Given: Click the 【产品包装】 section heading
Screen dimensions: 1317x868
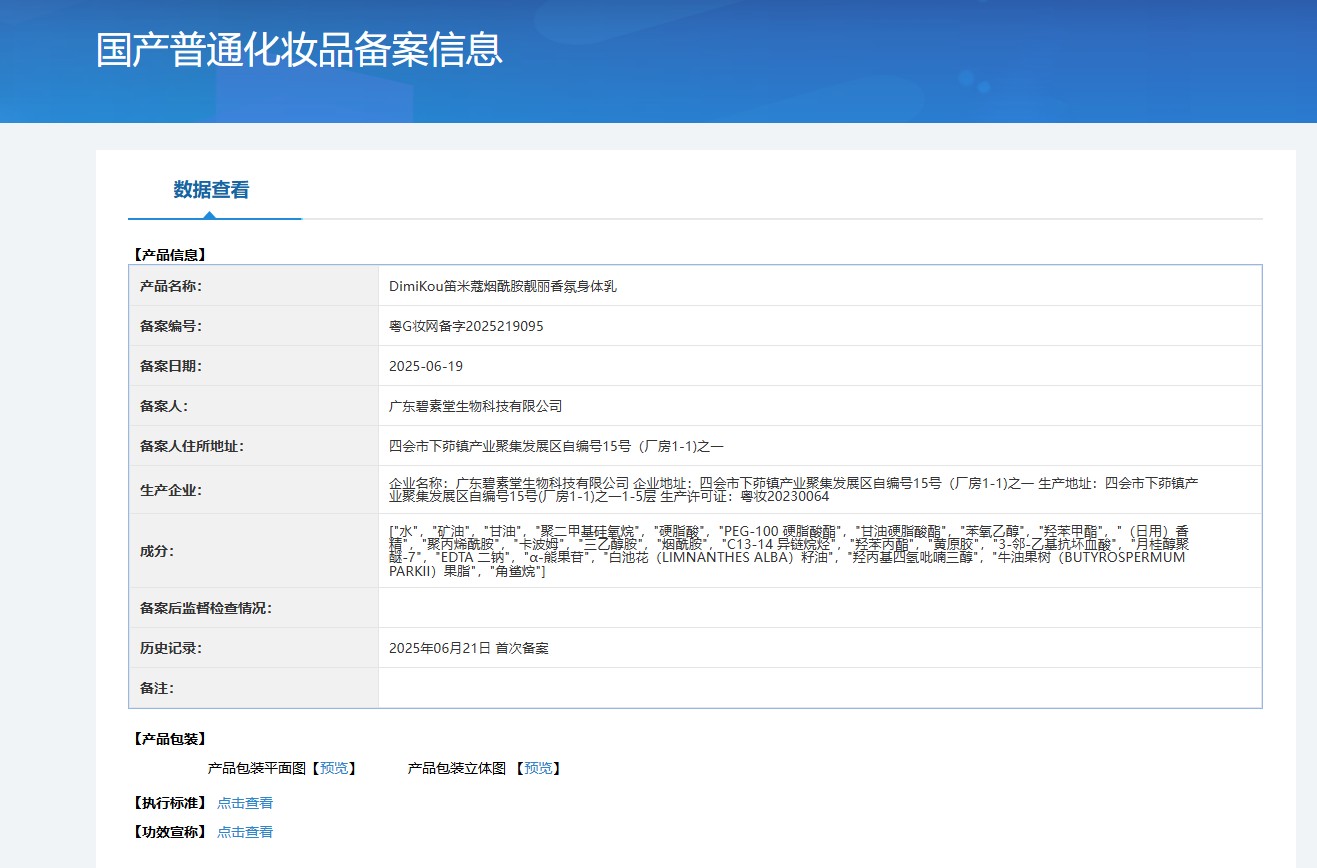Looking at the screenshot, I should click(x=169, y=739).
